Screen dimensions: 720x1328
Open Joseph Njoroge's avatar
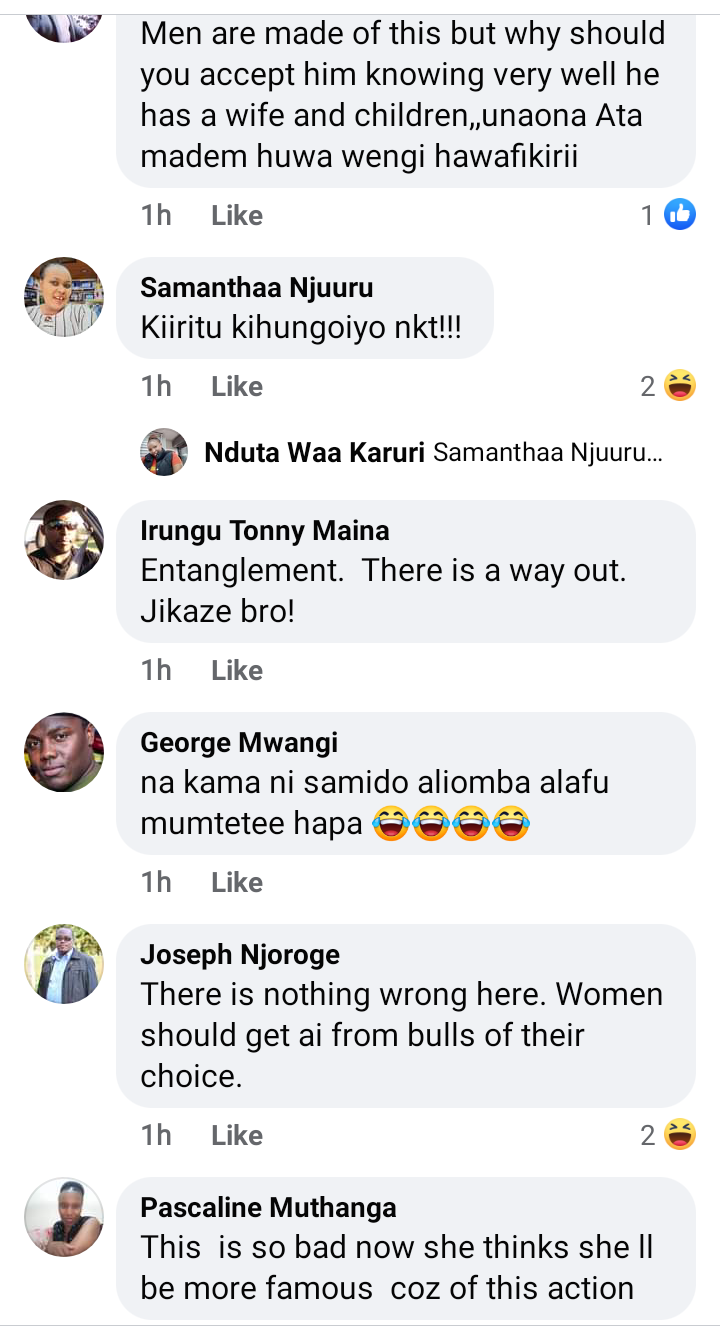tap(64, 964)
